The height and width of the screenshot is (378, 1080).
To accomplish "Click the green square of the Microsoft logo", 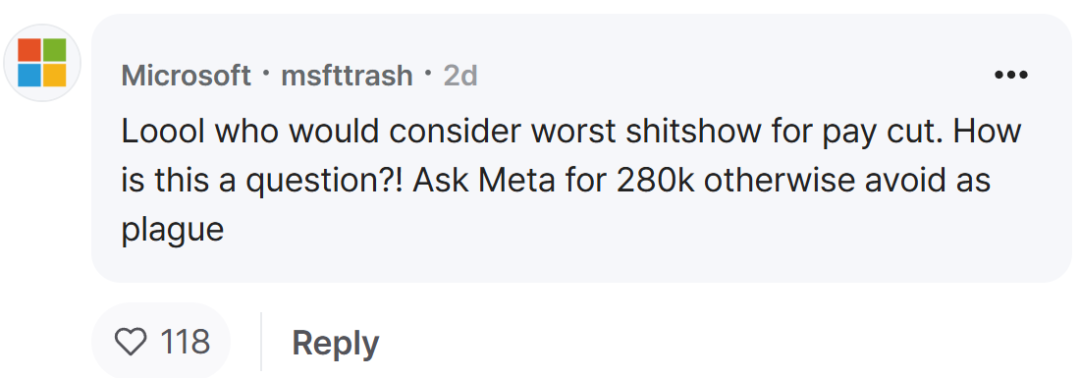I will point(54,50).
